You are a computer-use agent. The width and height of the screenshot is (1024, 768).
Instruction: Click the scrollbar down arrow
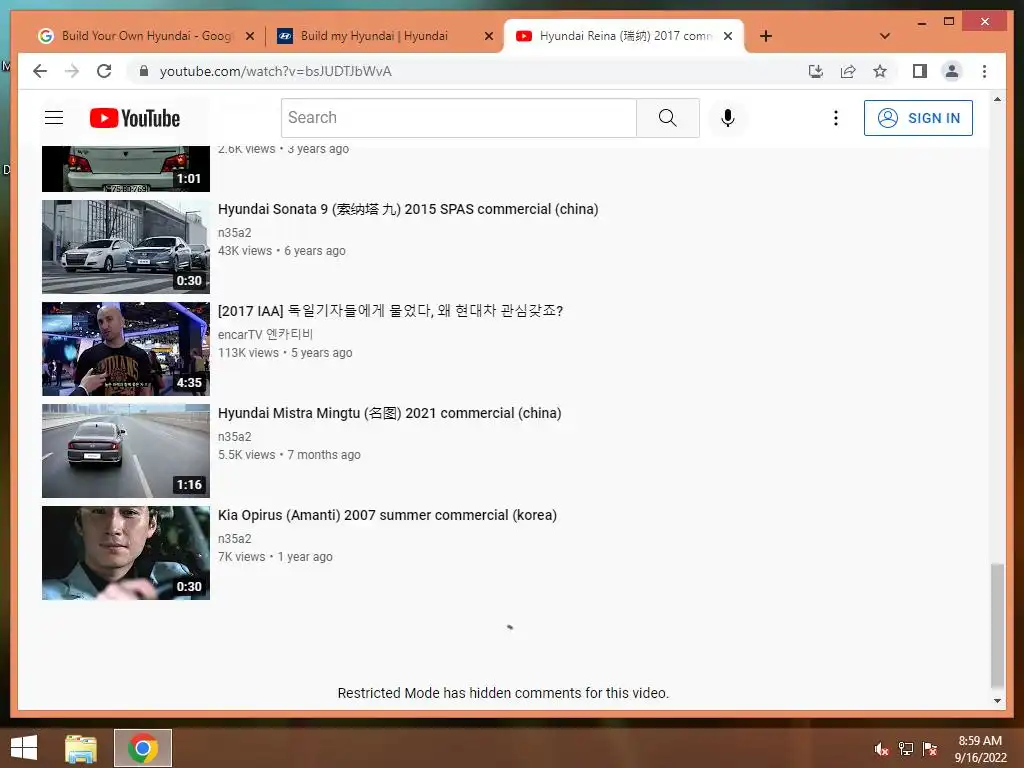[997, 701]
